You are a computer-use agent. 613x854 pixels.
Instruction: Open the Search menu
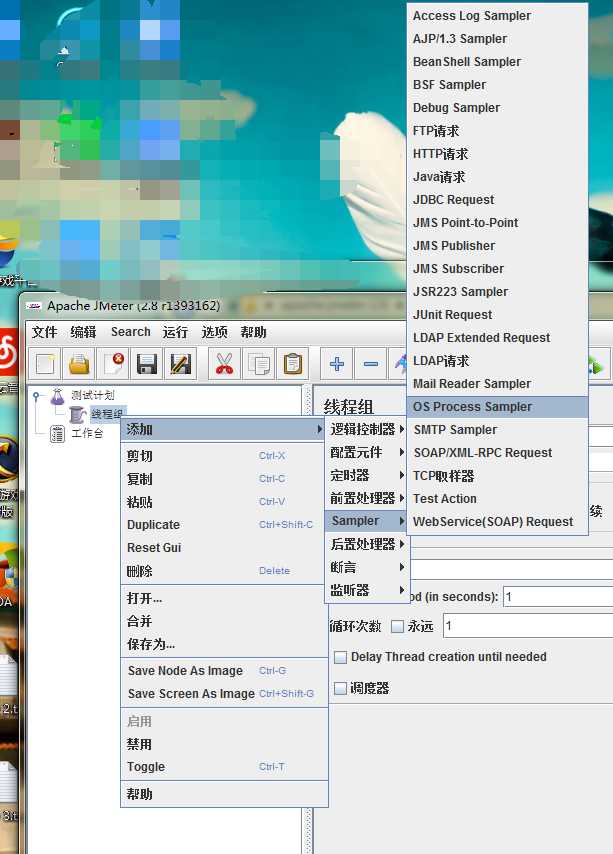pos(131,332)
